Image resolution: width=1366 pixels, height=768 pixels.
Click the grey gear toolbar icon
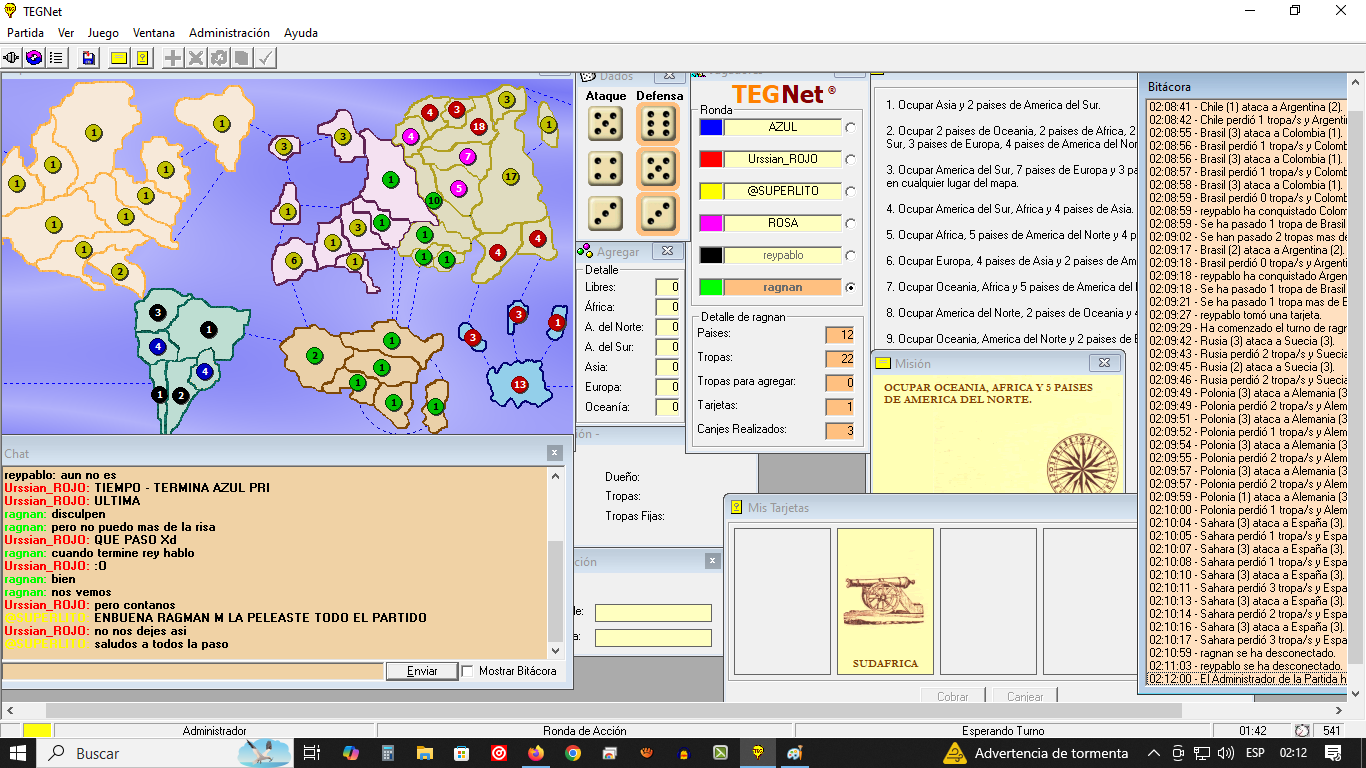click(x=218, y=58)
